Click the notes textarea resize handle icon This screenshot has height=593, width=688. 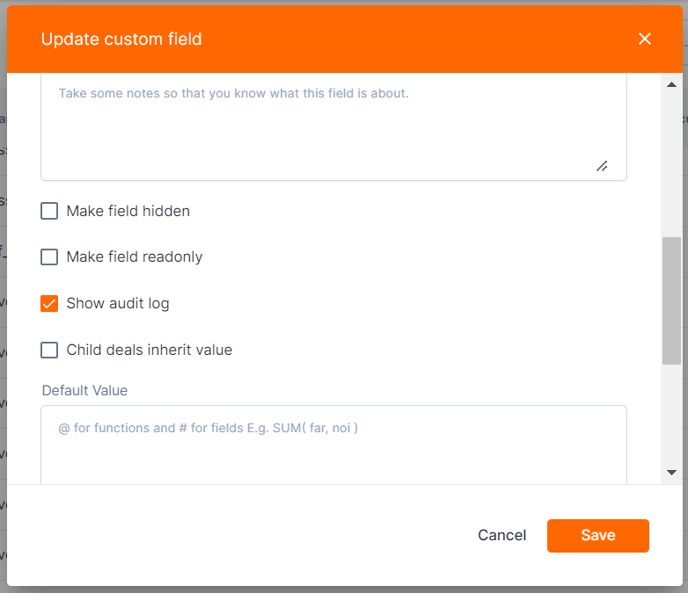coord(602,166)
